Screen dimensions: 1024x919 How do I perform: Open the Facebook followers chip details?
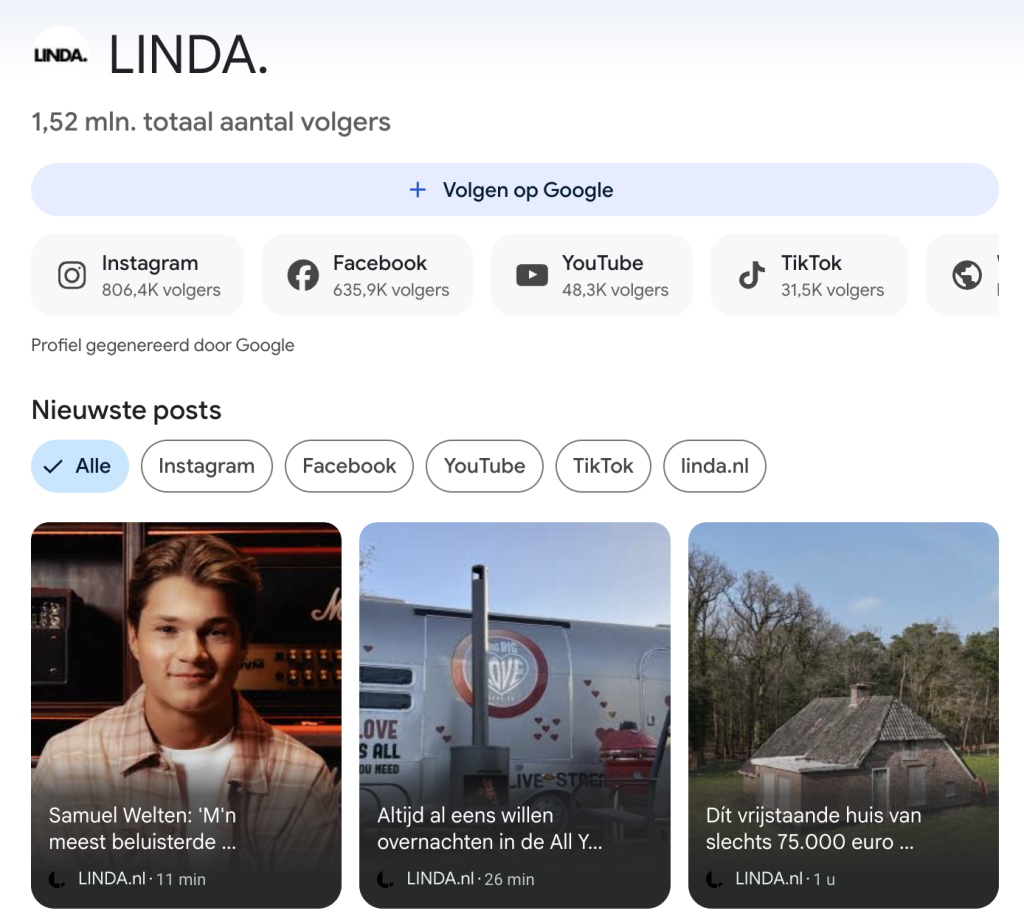pyautogui.click(x=367, y=274)
